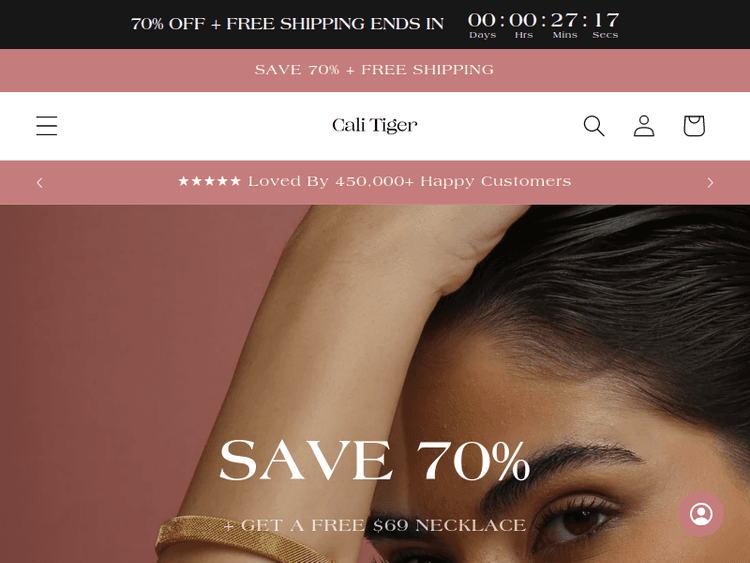Screen dimensions: 750x563
Task: Open the search magnifier icon
Action: (x=594, y=126)
